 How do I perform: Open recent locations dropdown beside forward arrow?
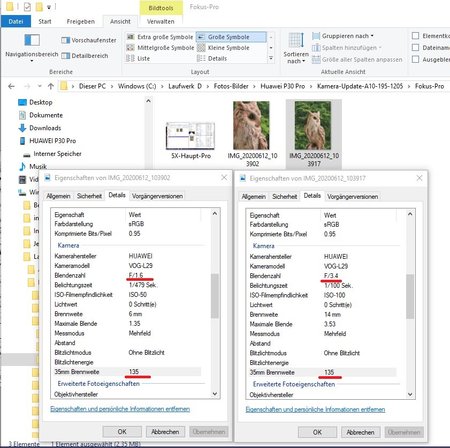[x=39, y=86]
